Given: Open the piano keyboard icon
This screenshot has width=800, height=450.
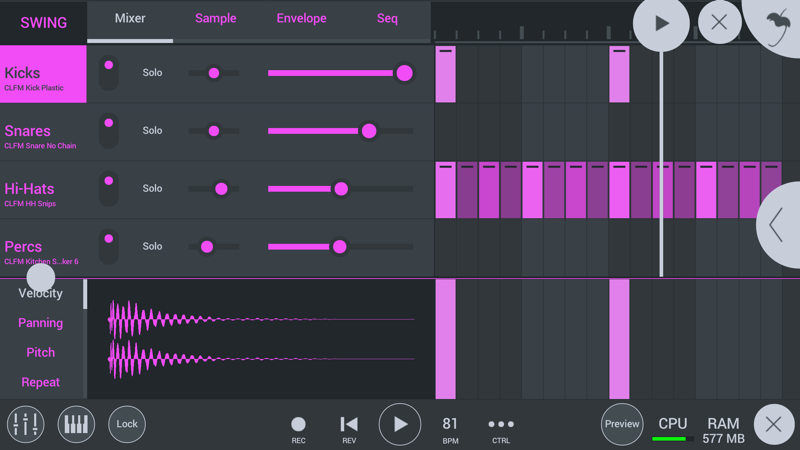Looking at the screenshot, I should 76,424.
